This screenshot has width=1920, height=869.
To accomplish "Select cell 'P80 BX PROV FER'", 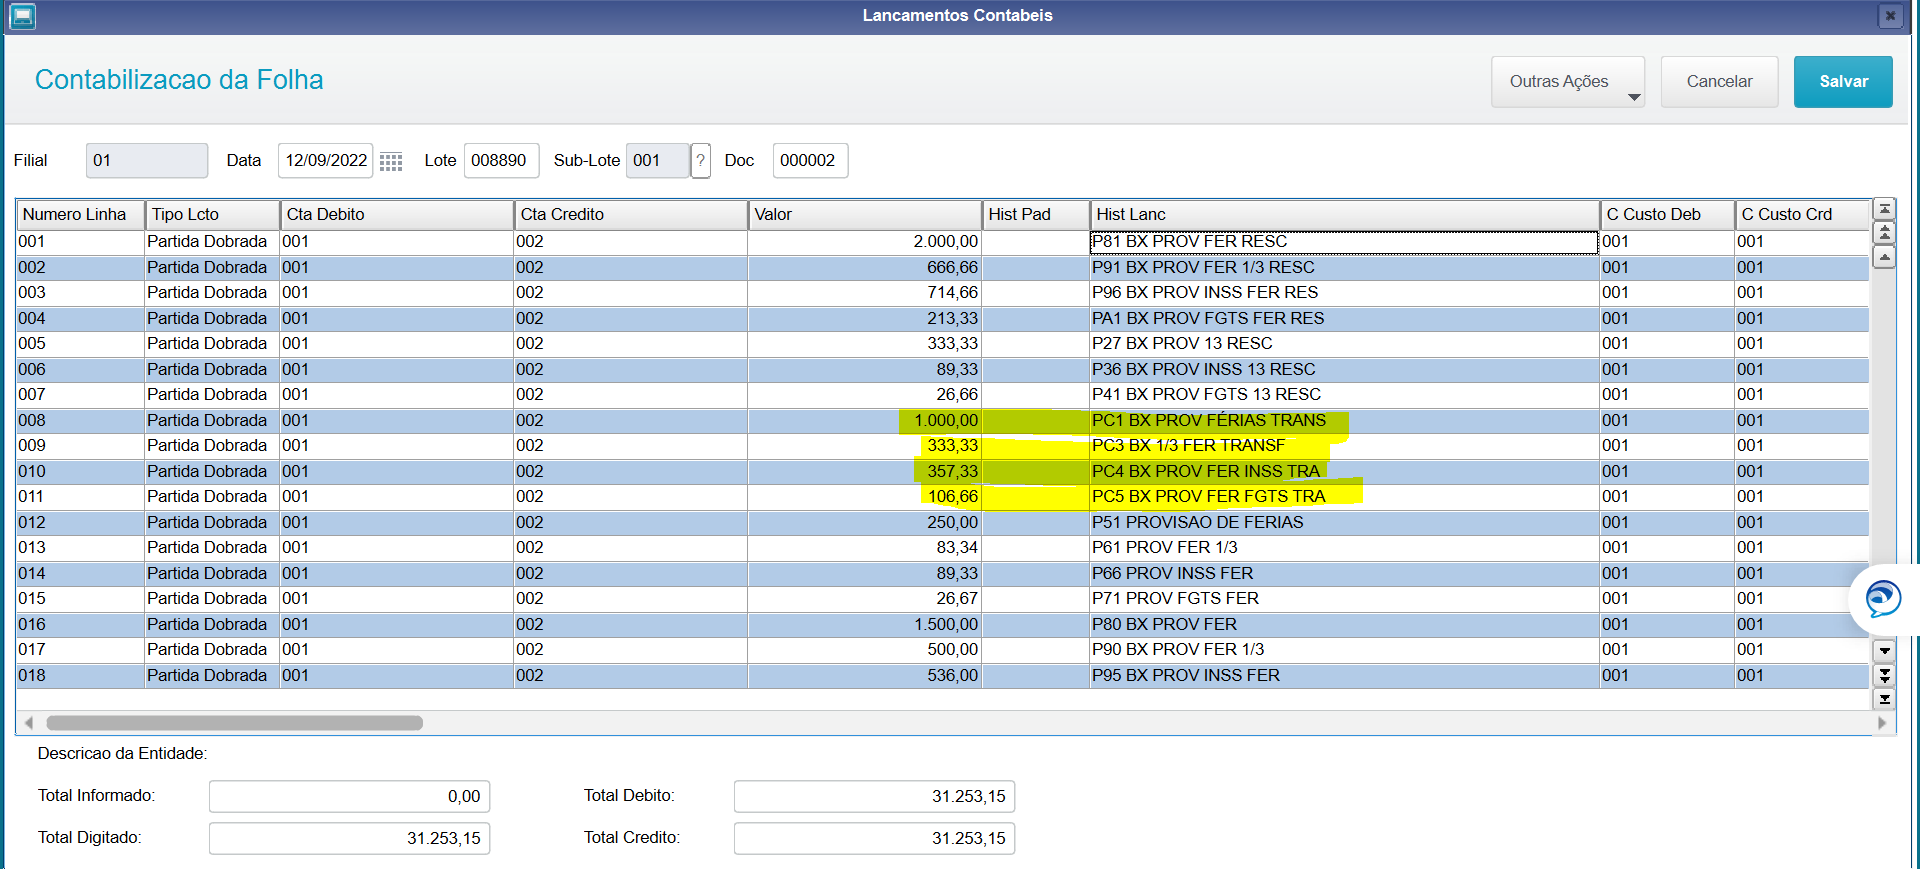I will tap(1344, 625).
